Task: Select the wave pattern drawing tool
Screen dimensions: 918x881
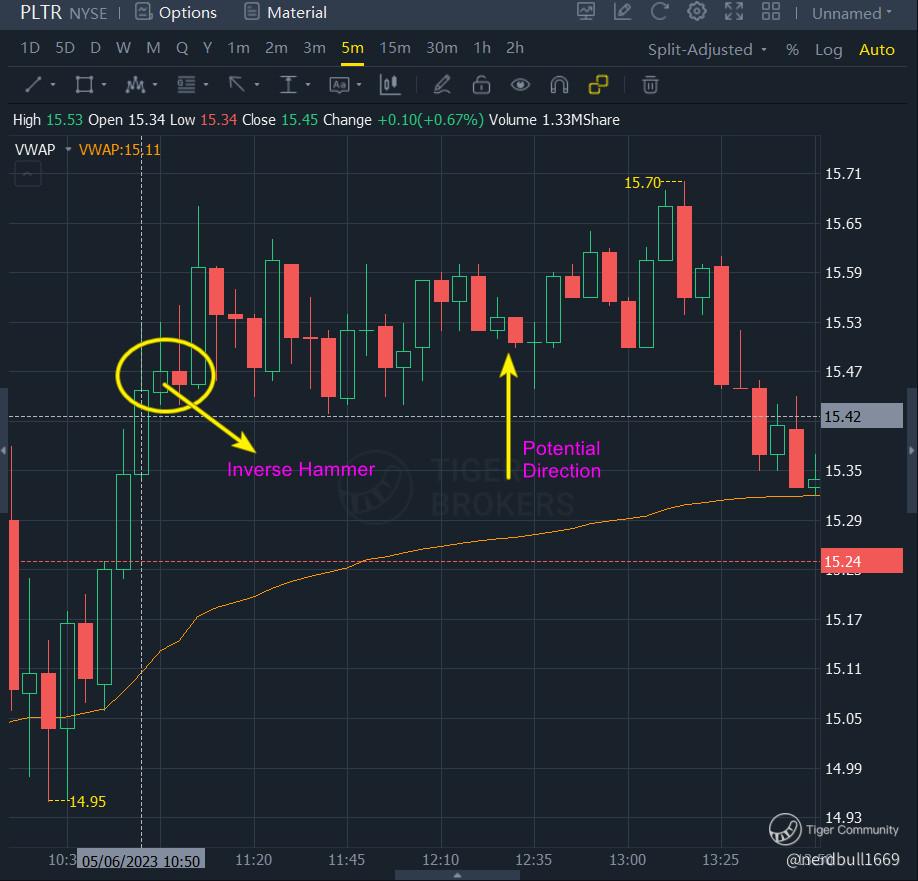Action: tap(135, 85)
